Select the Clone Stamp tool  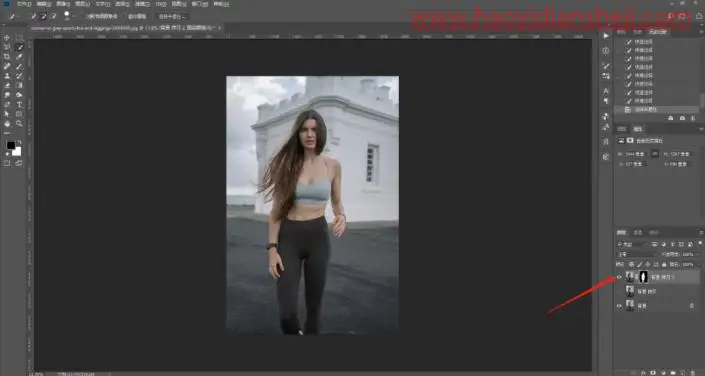coord(7,76)
